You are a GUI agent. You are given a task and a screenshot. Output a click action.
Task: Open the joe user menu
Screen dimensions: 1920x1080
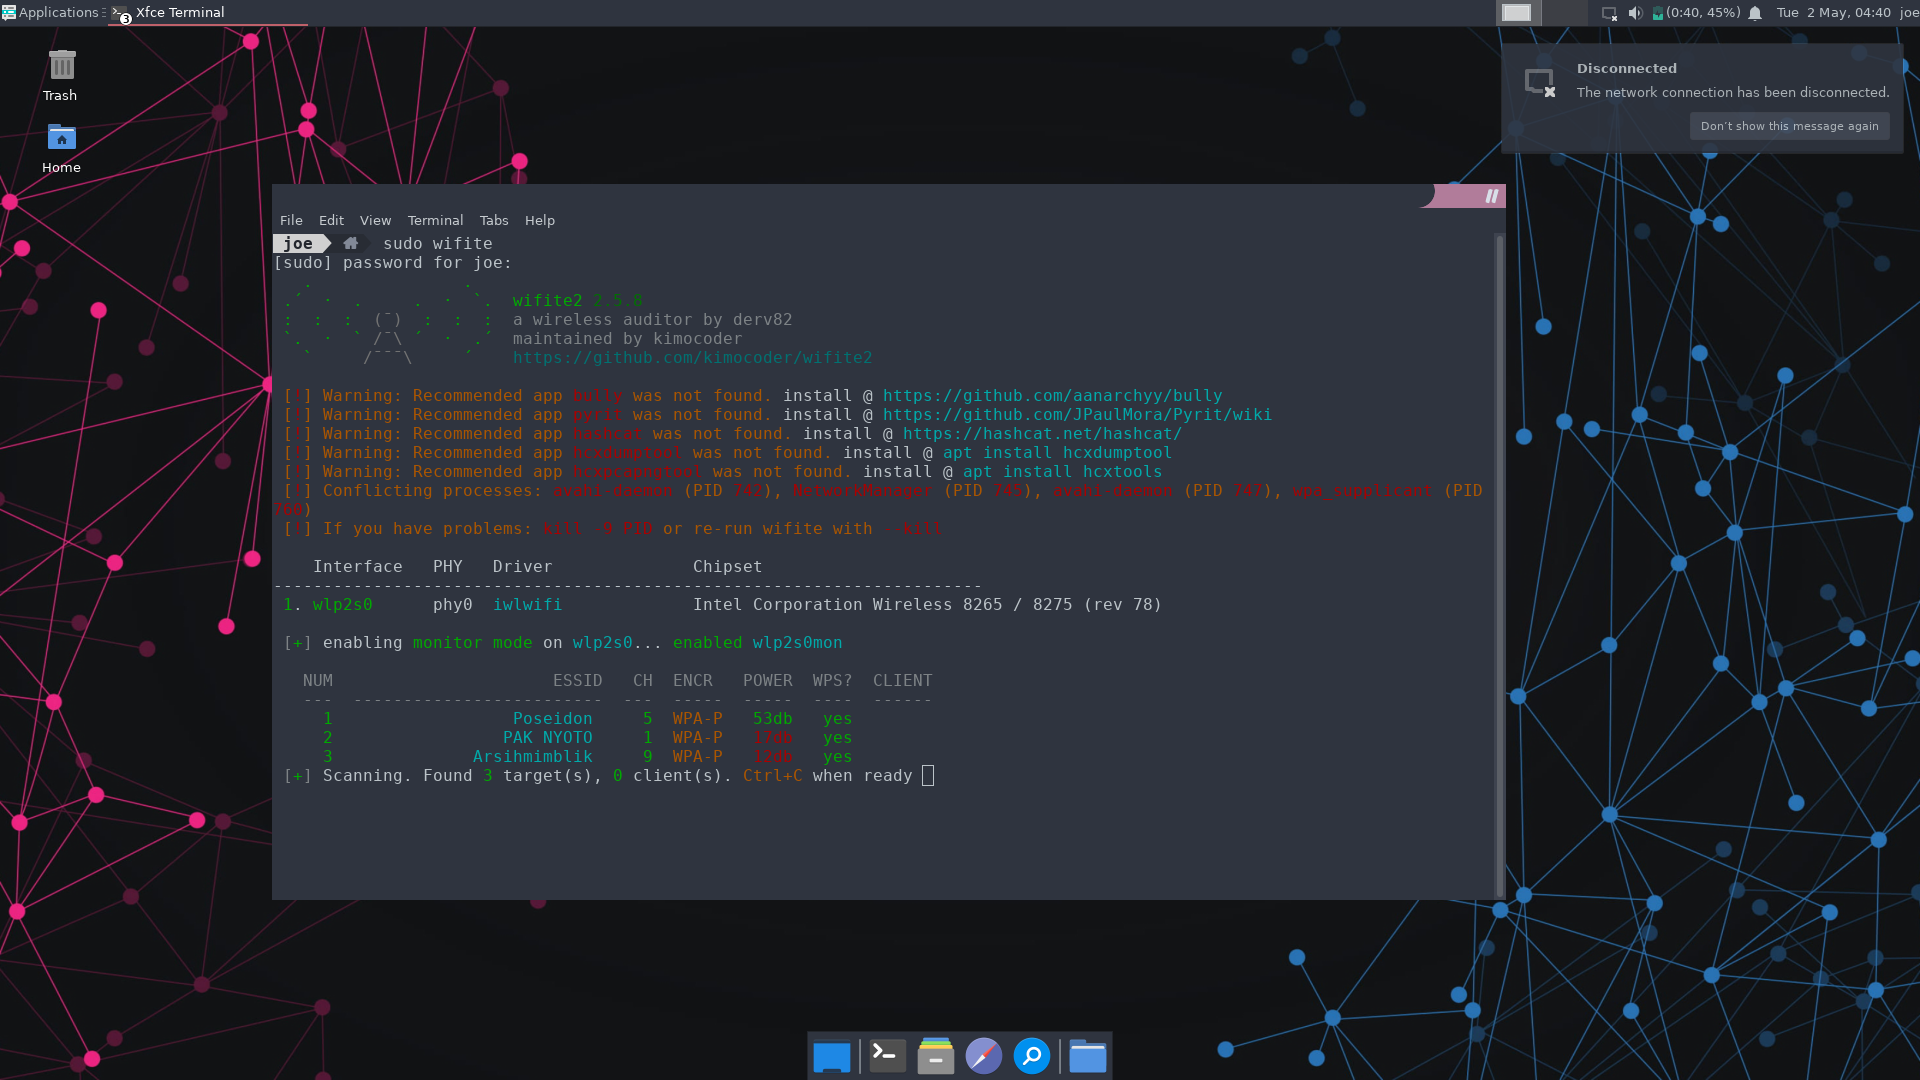click(1908, 13)
